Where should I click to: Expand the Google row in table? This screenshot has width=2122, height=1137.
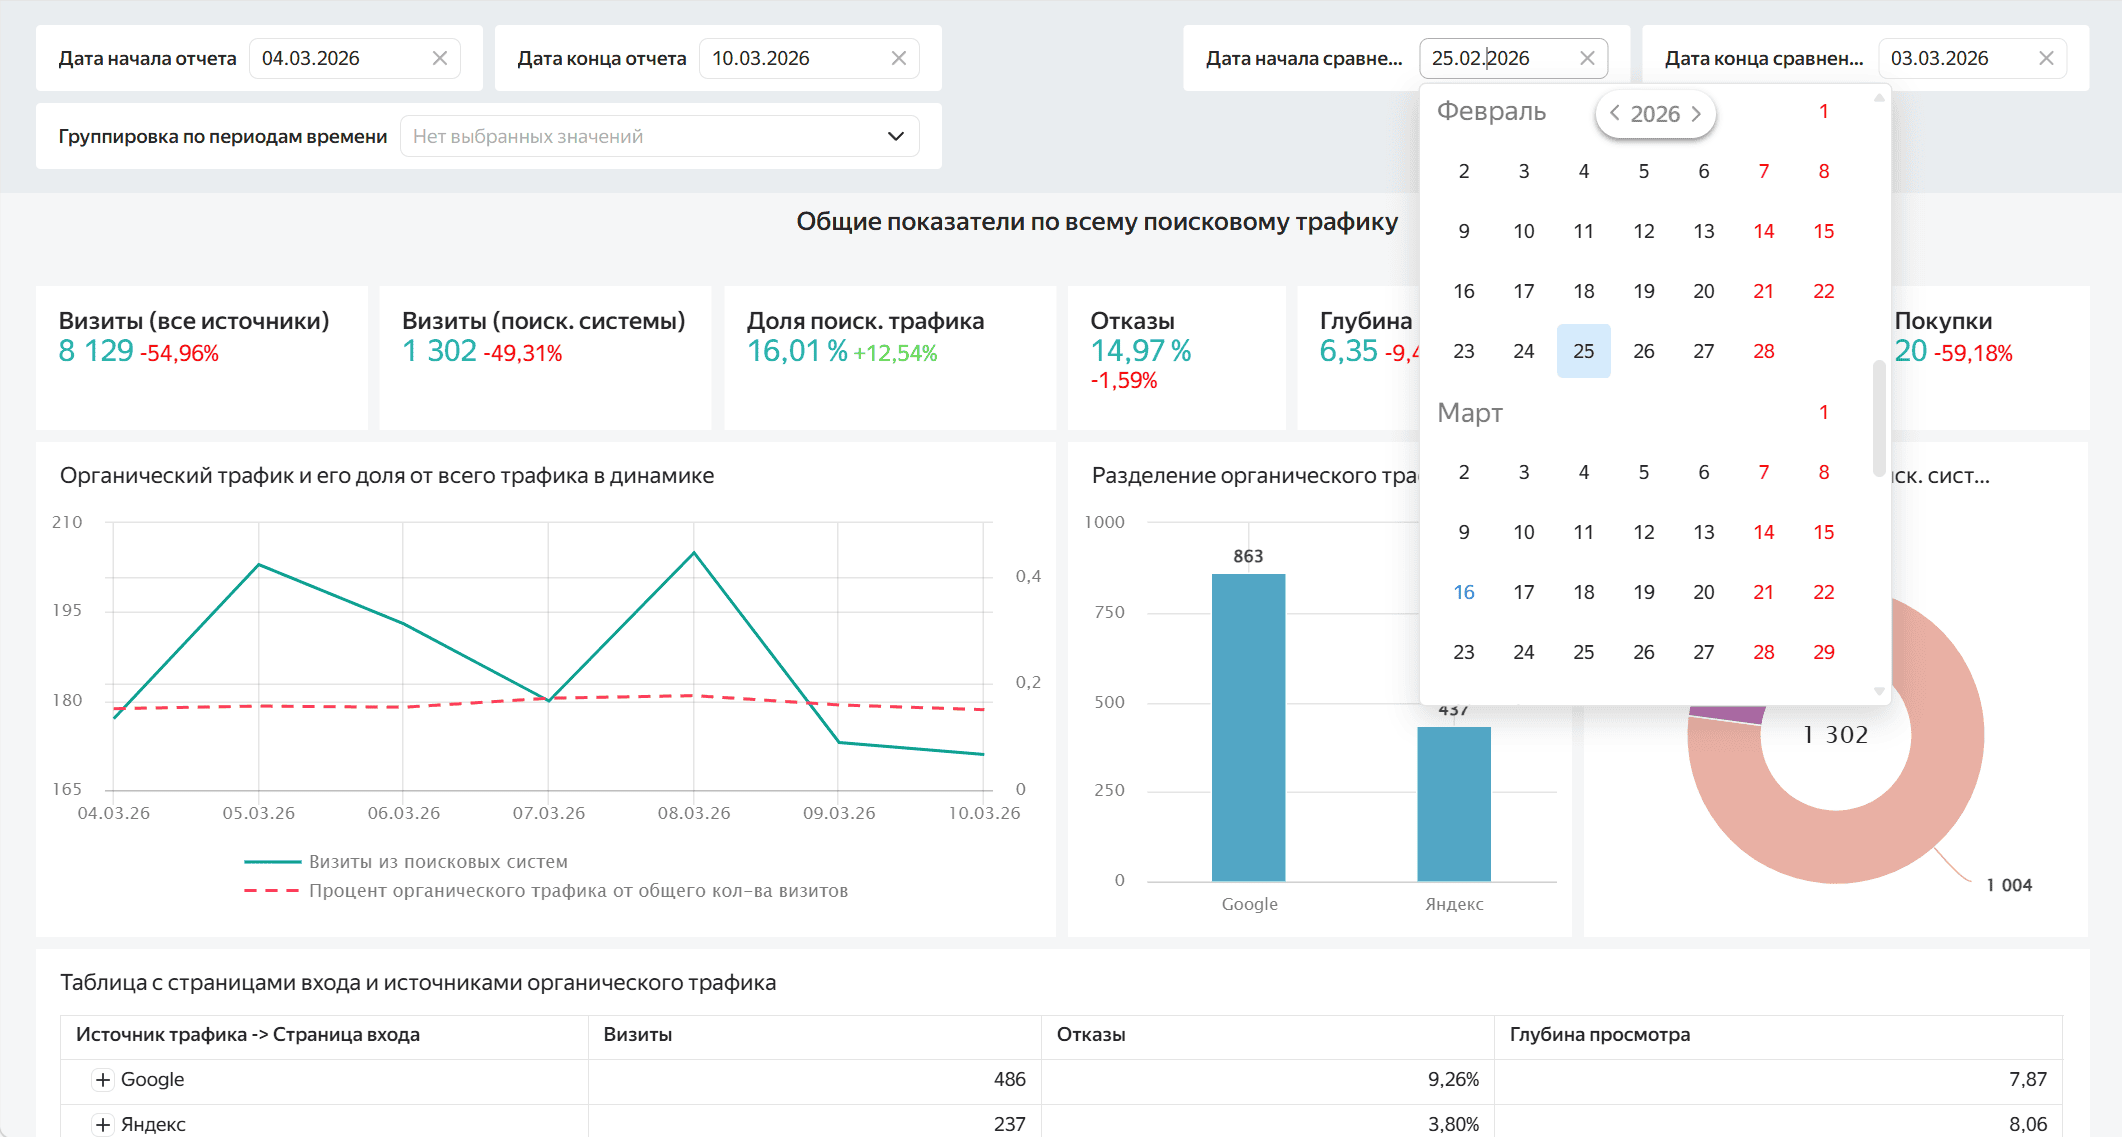click(103, 1079)
